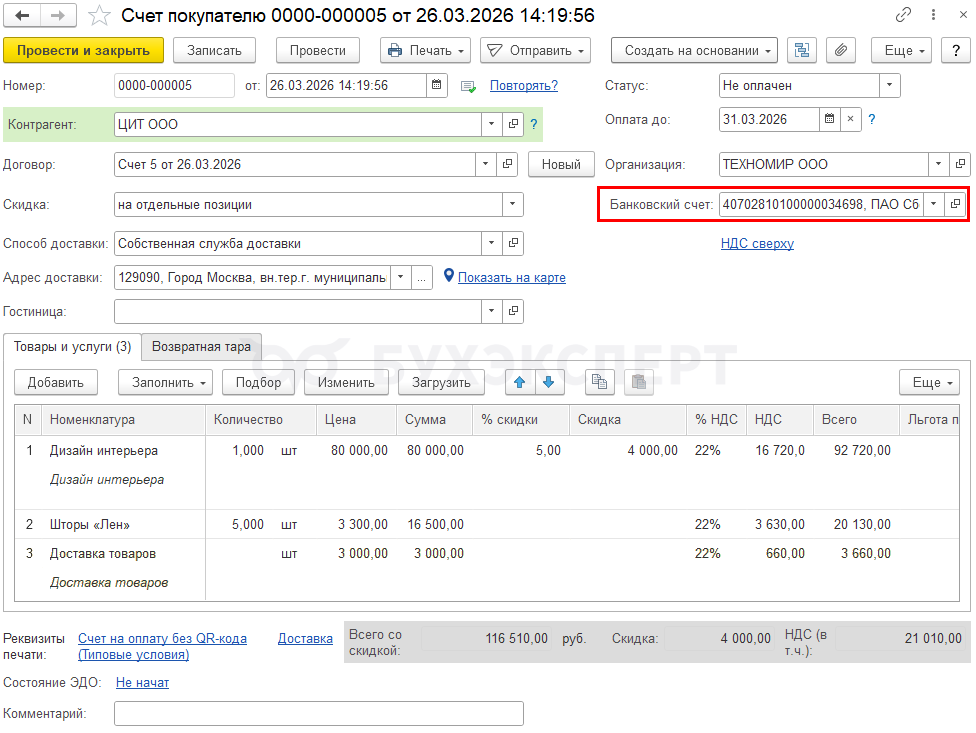Viewport: 976px width, 733px height.
Task: Move table row up with arrow
Action: coord(519,382)
